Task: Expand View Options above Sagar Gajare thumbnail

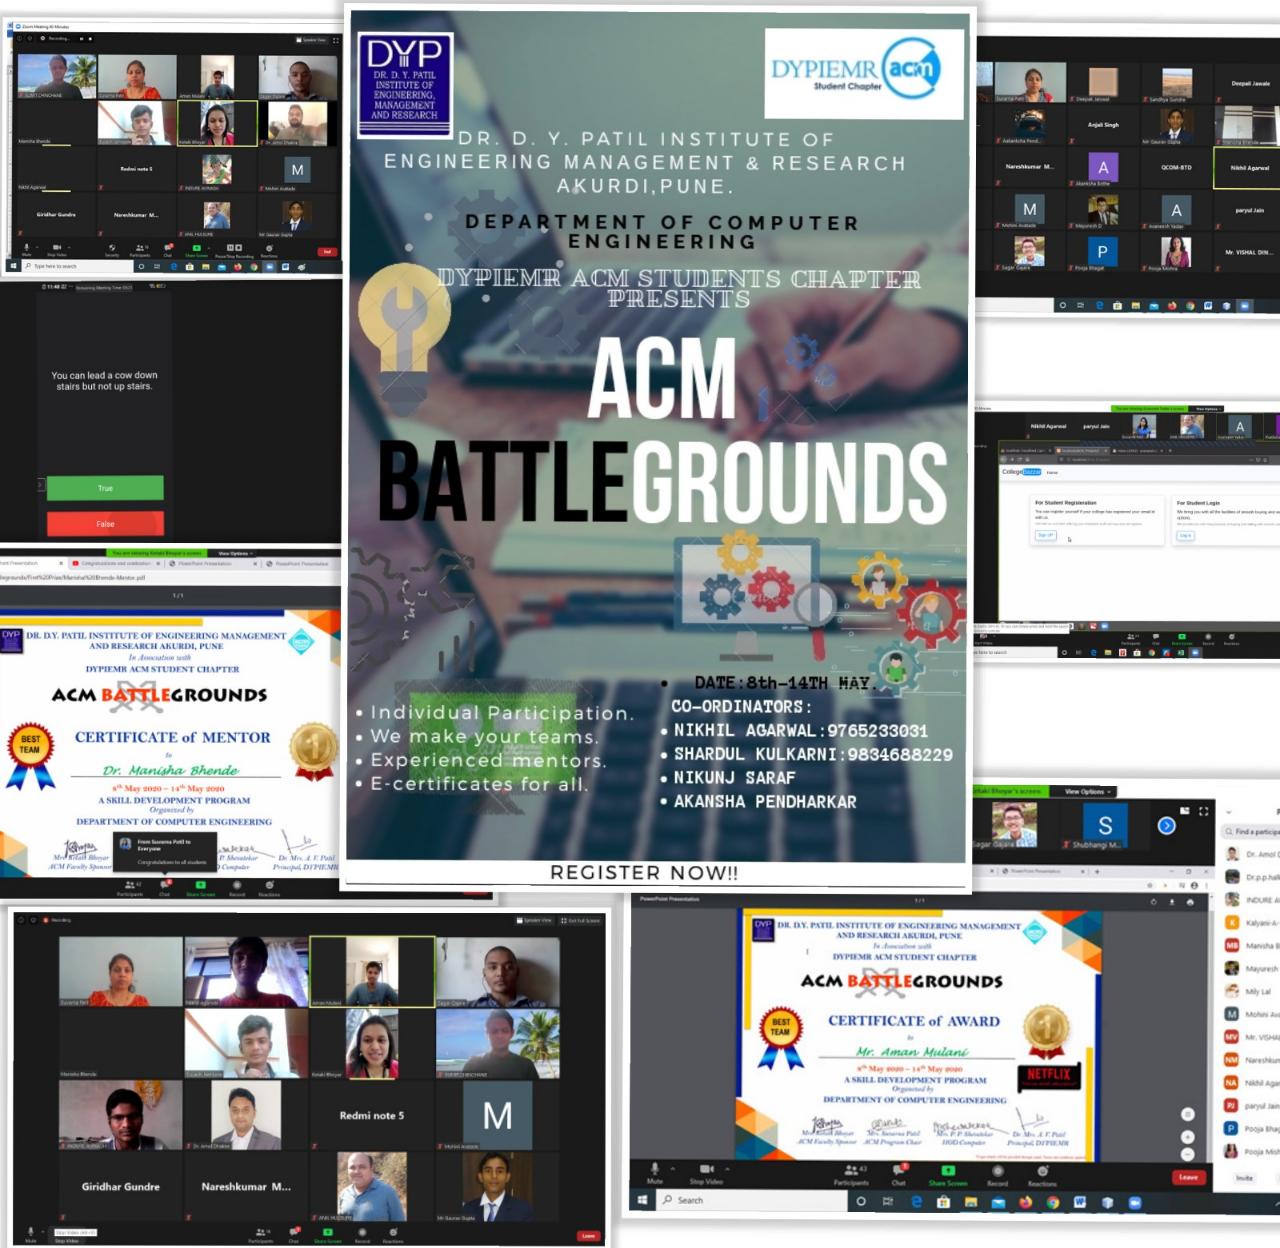Action: pyautogui.click(x=1087, y=791)
